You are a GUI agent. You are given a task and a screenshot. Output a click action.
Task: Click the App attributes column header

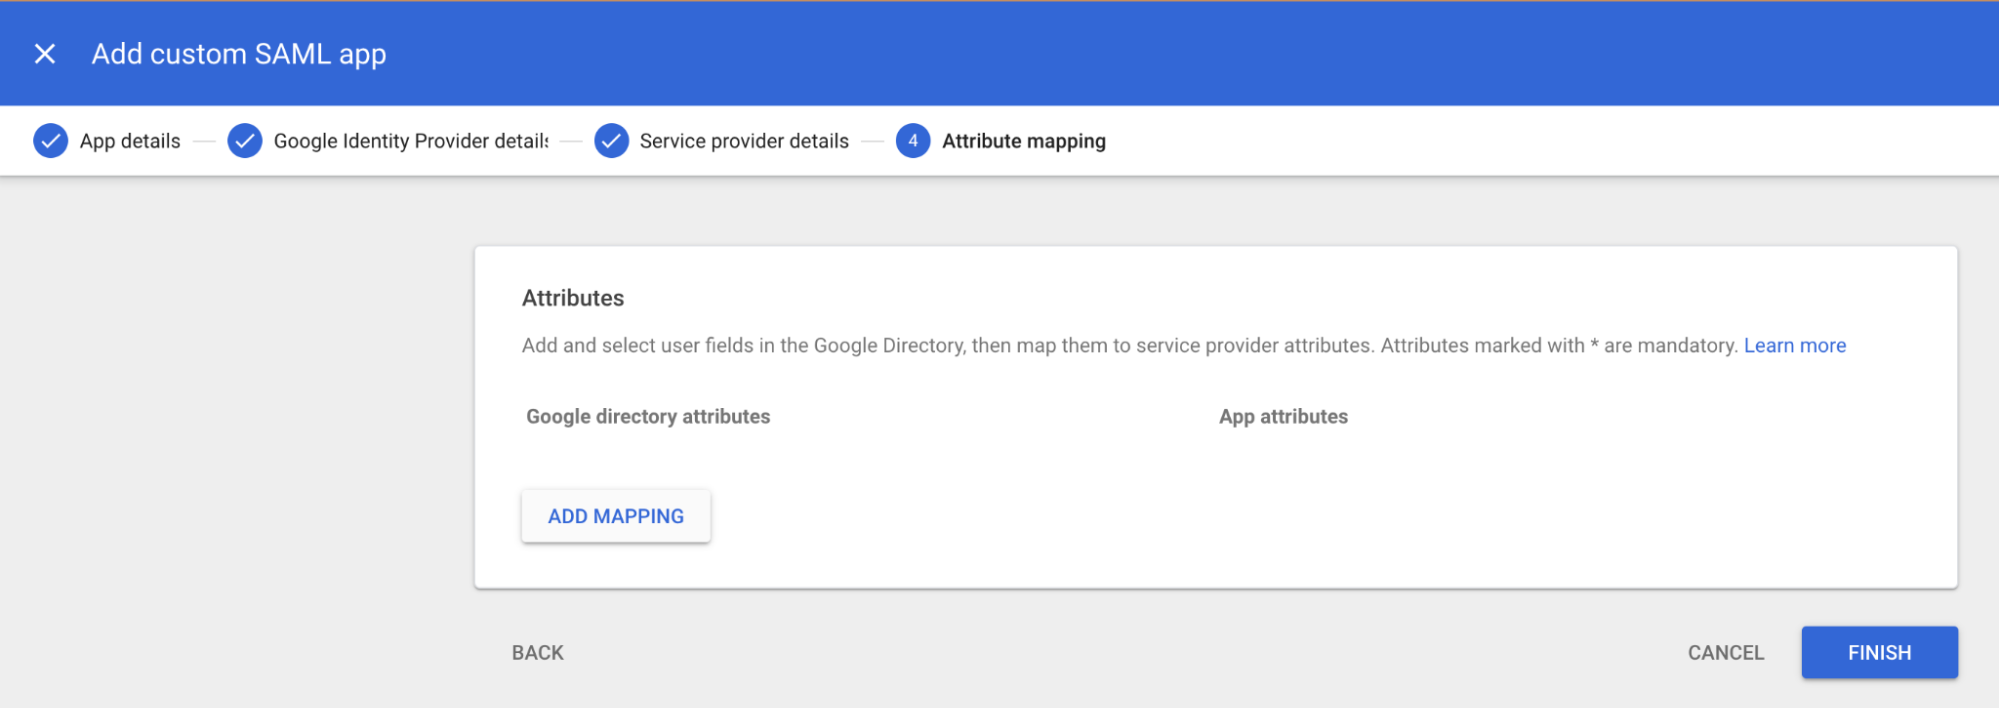click(x=1283, y=416)
